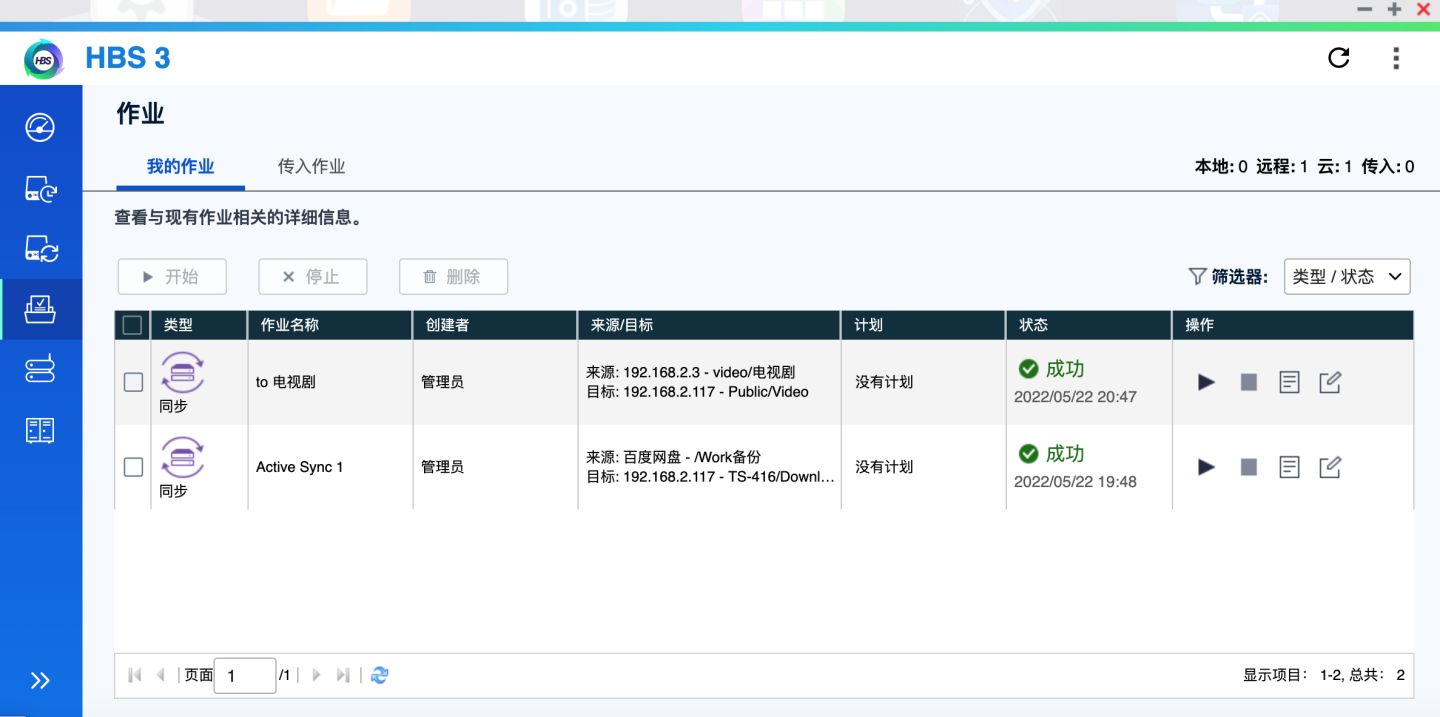
Task: Check the checkbox for the Active Sync 1 job
Action: (x=132, y=466)
